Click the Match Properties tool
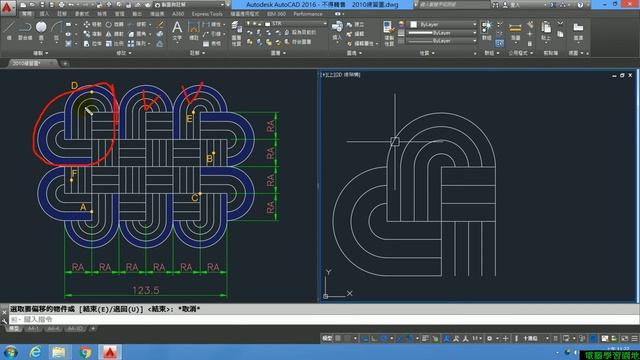The width and height of the screenshot is (640, 360). (388, 33)
